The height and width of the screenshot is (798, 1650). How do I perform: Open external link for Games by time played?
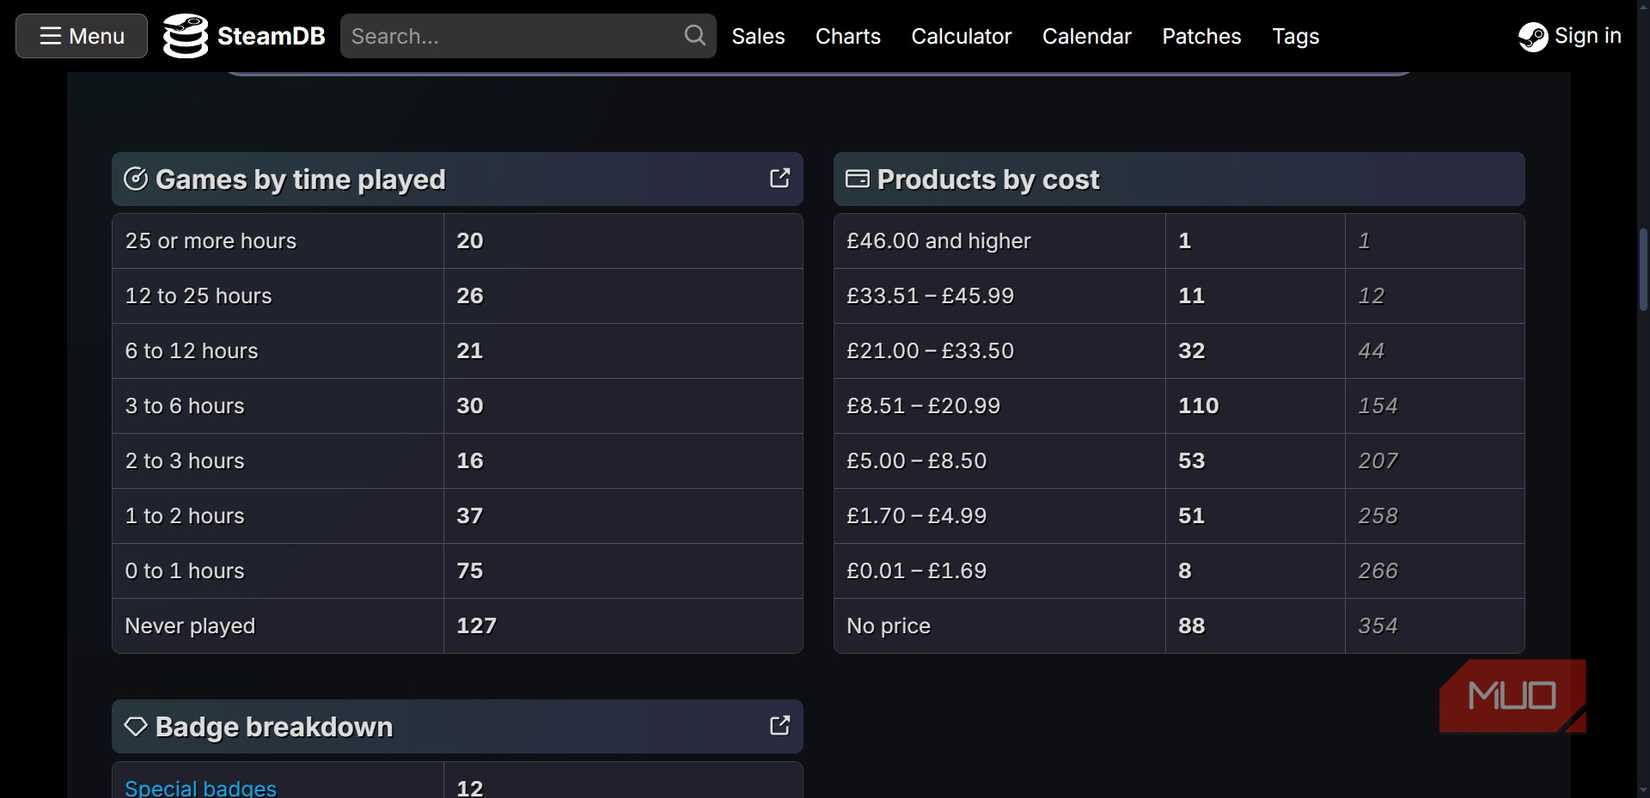click(779, 178)
